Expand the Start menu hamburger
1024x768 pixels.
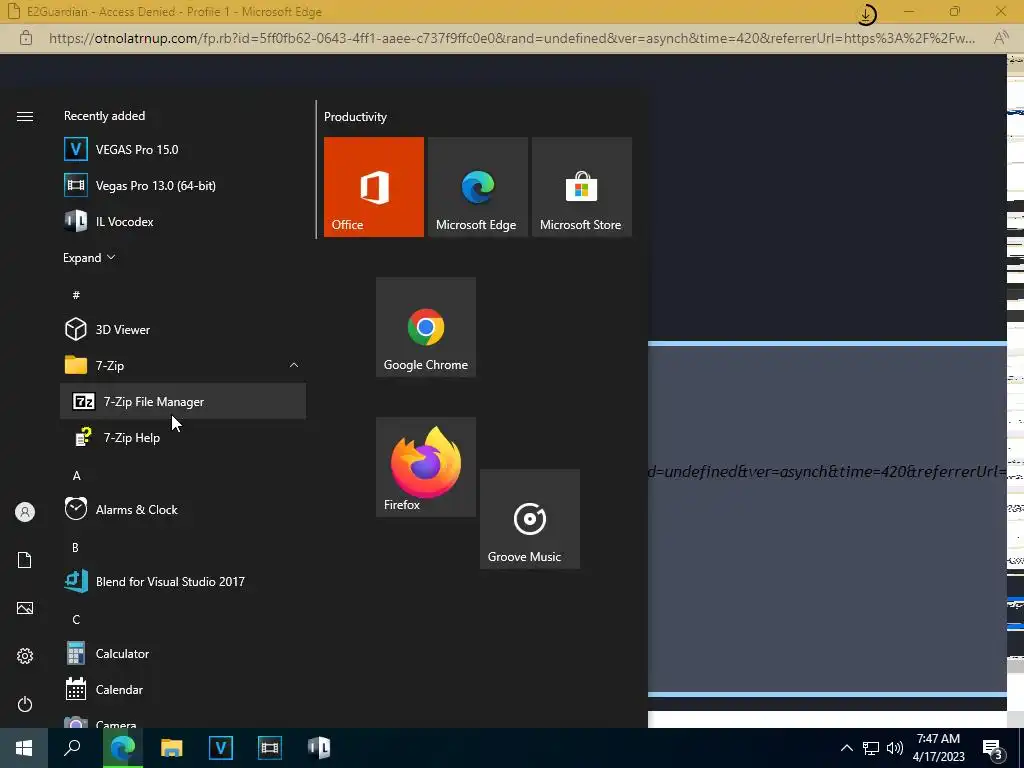pos(25,116)
